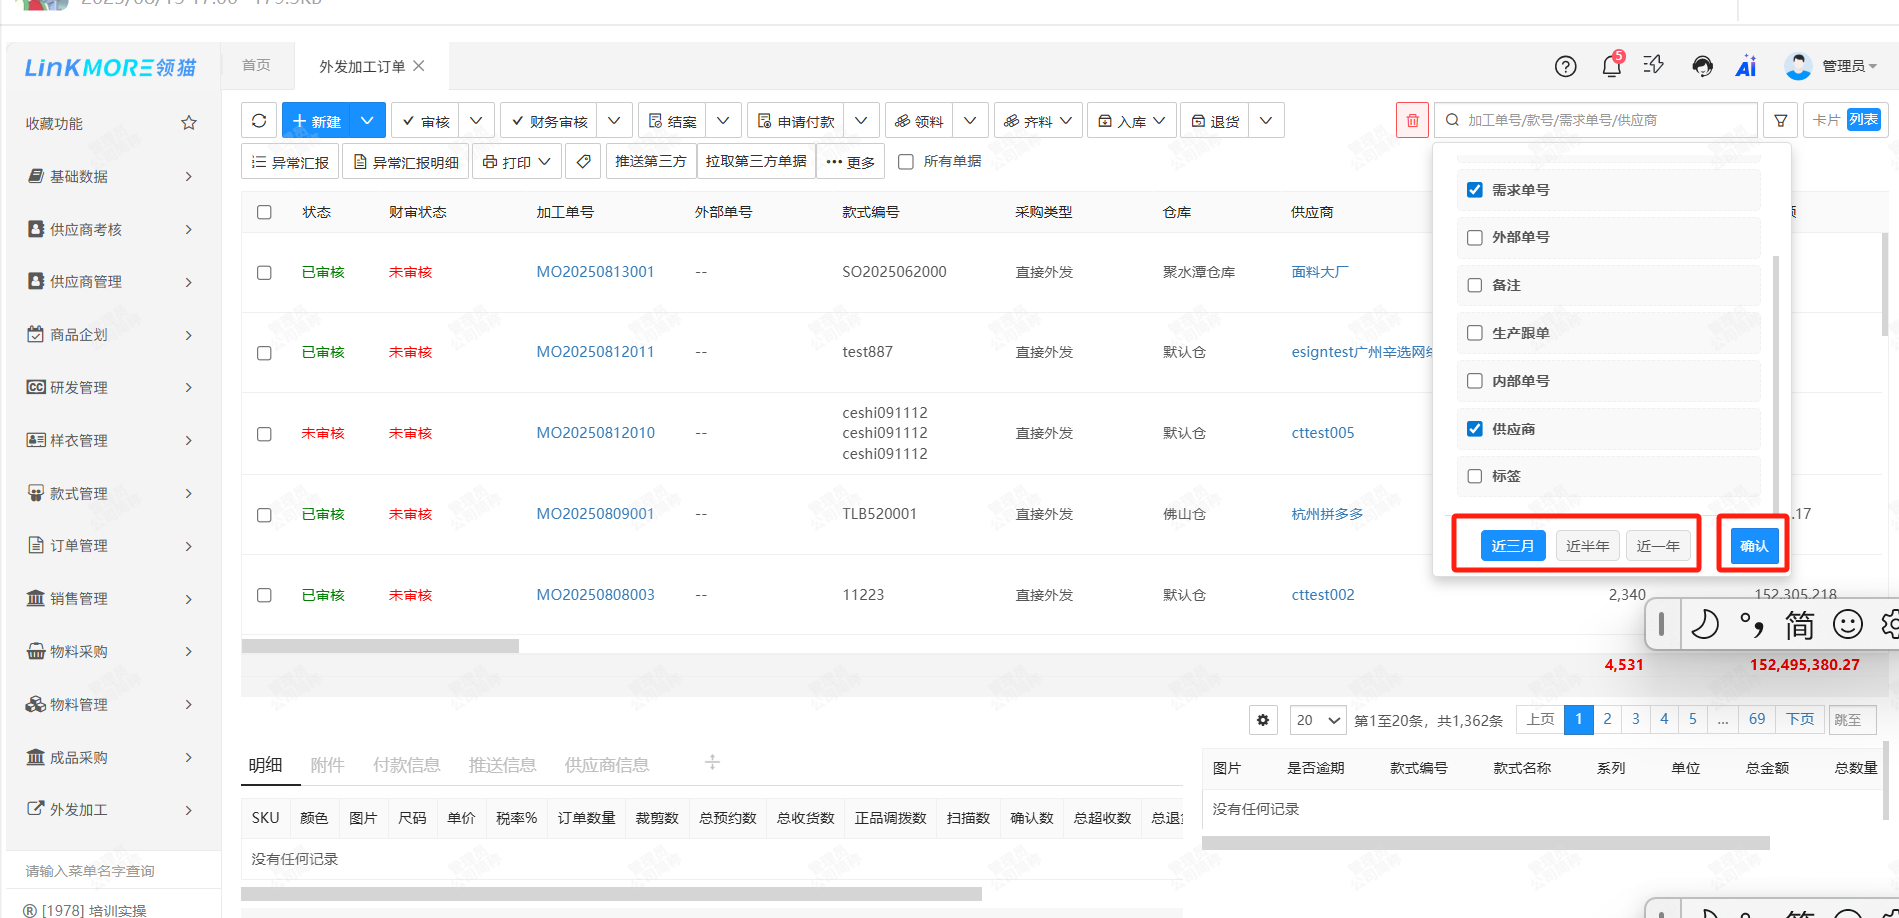The height and width of the screenshot is (918, 1899).
Task: Expand the 新建 dropdown arrow
Action: pyautogui.click(x=367, y=121)
